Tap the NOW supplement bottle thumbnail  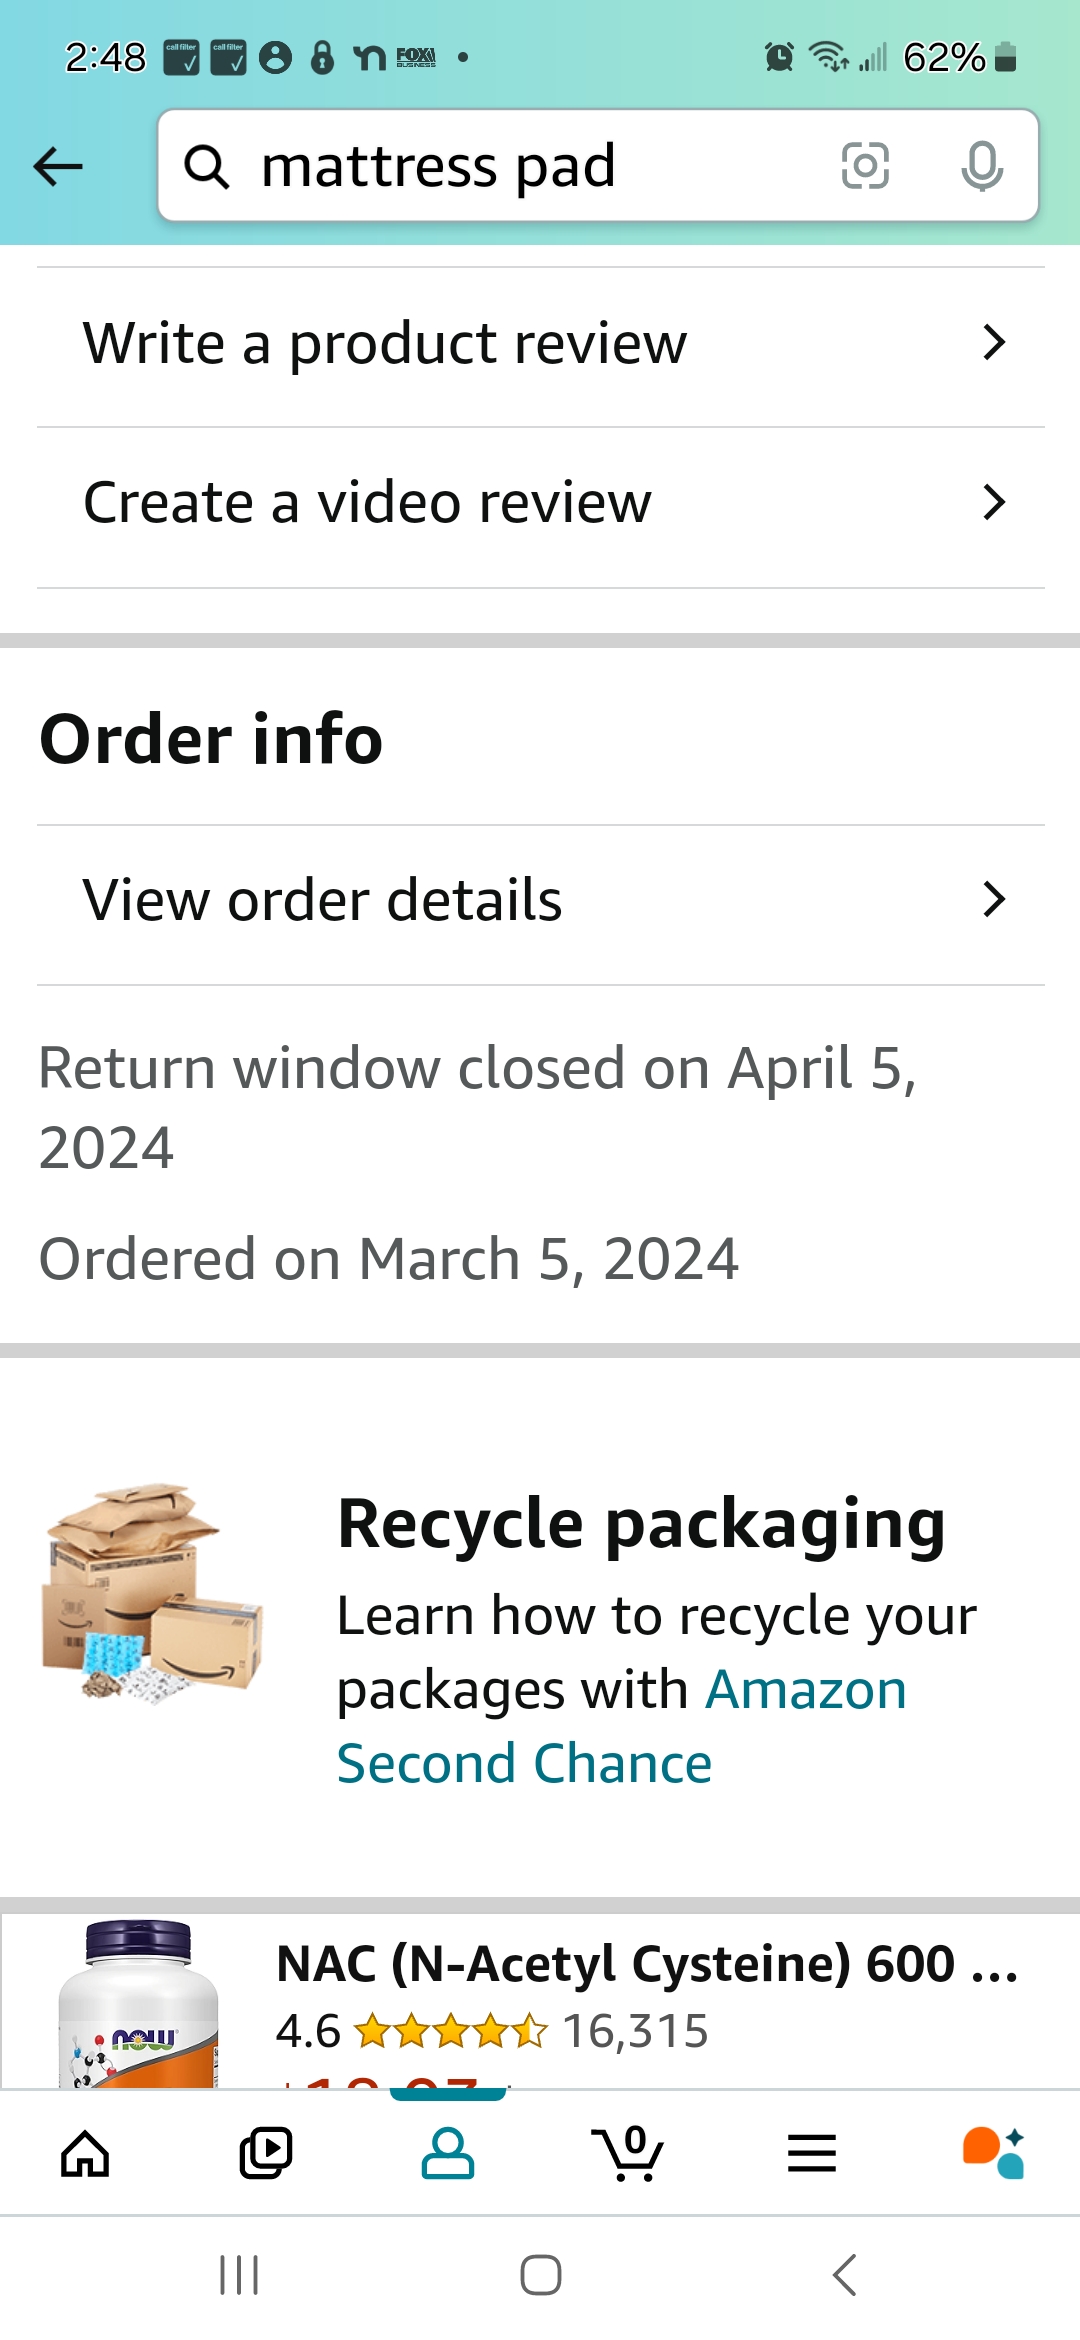[x=139, y=2003]
